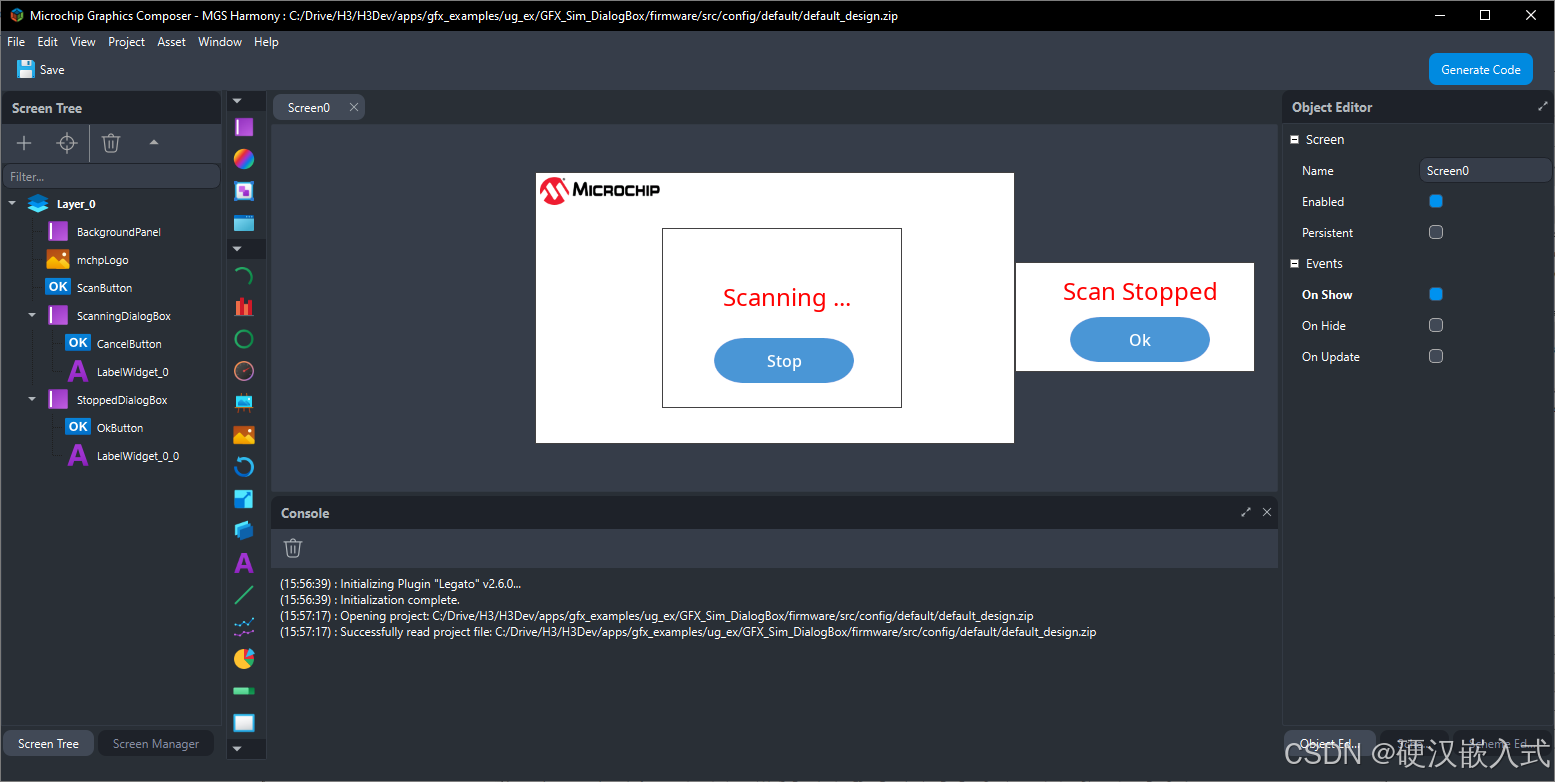Viewport: 1555px width, 782px height.
Task: Select ScanButton in the Screen Tree
Action: coord(105,288)
